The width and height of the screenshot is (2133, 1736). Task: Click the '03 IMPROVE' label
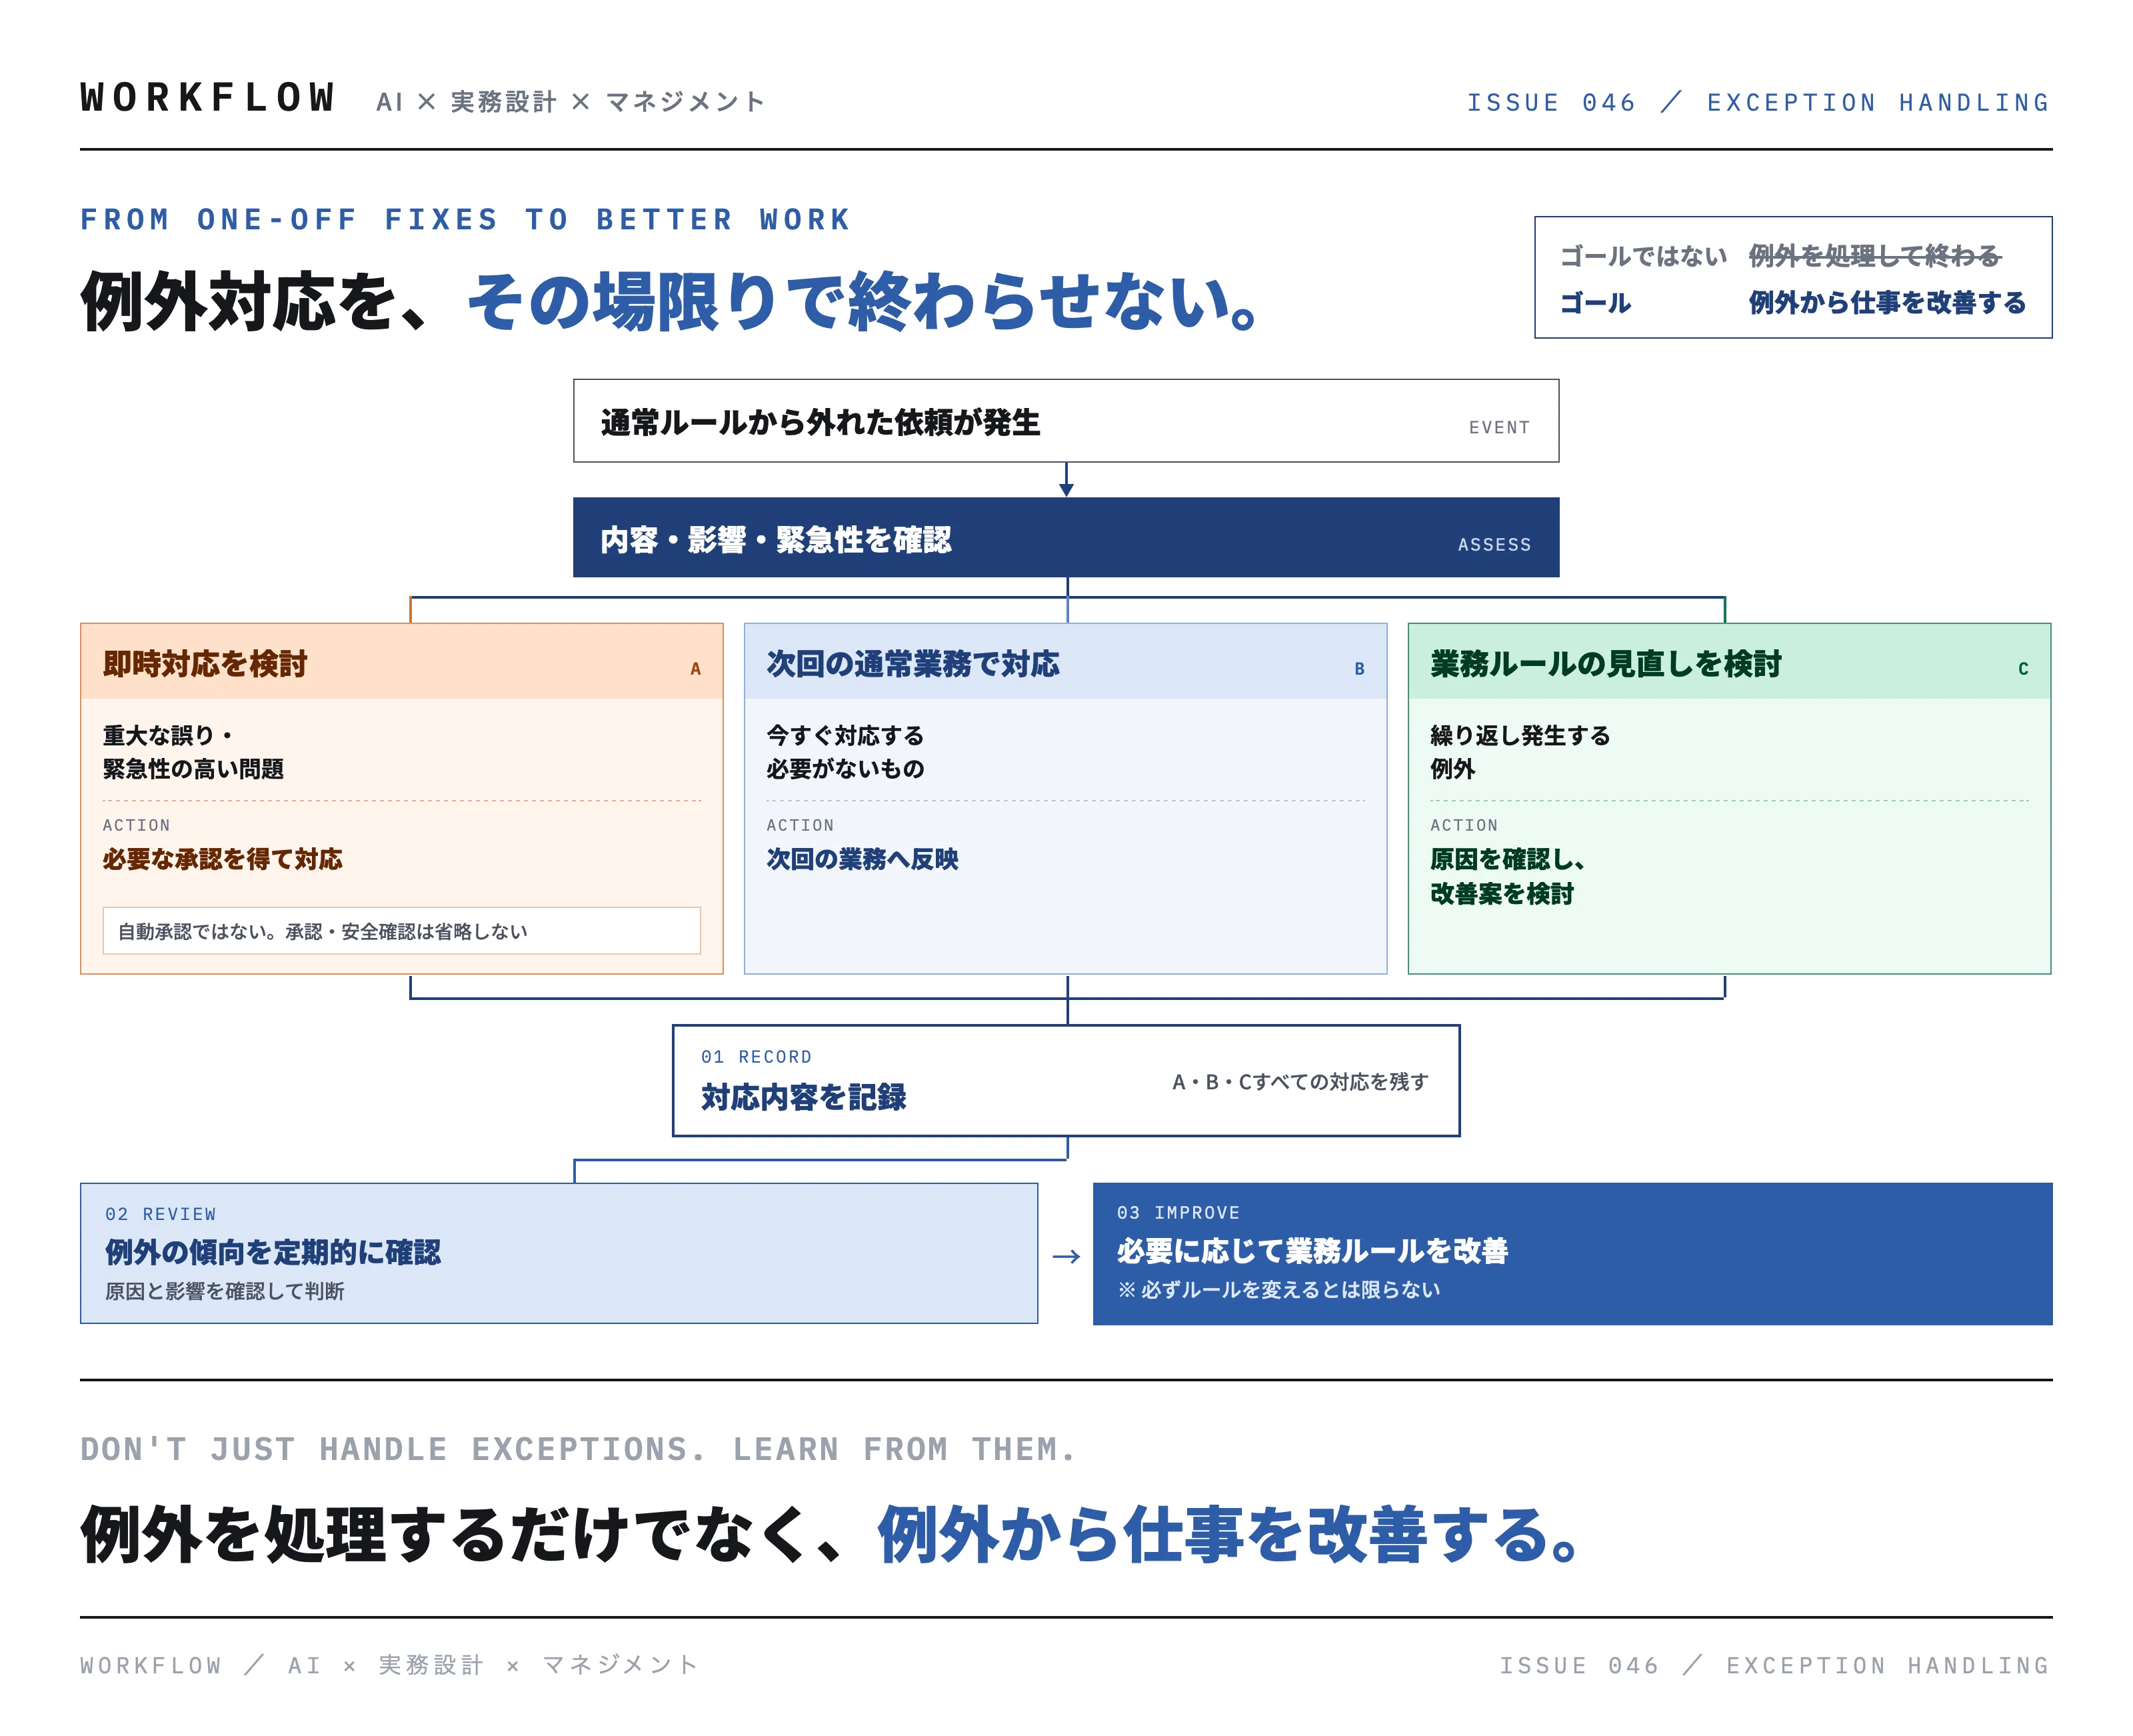point(1178,1213)
